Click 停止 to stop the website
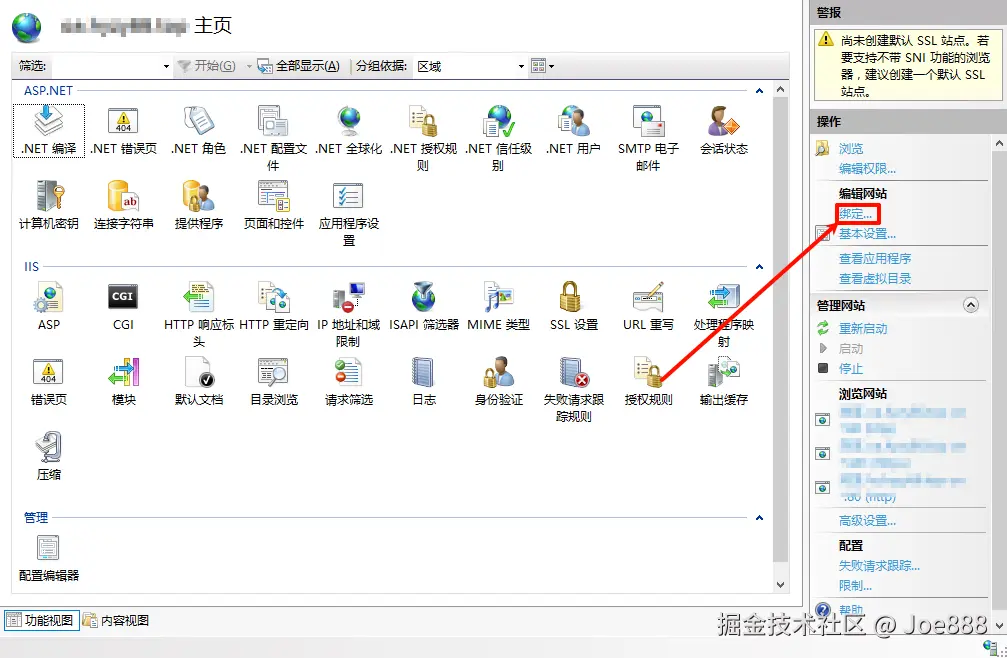Screen dimensions: 1007x658 851,368
